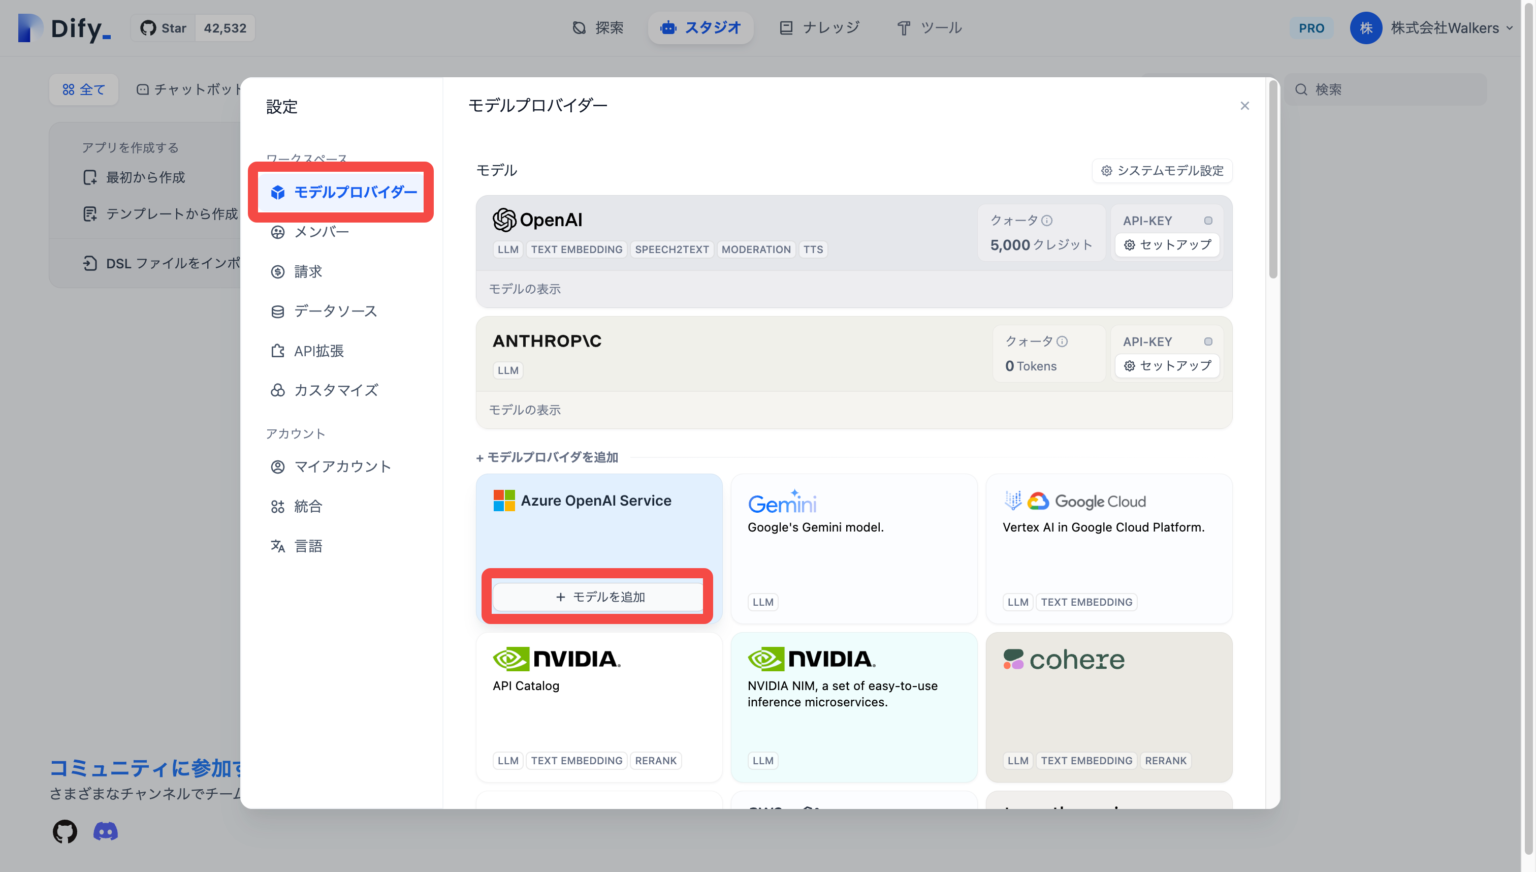
Task: Click the カスタマイズ customization icon
Action: point(277,390)
